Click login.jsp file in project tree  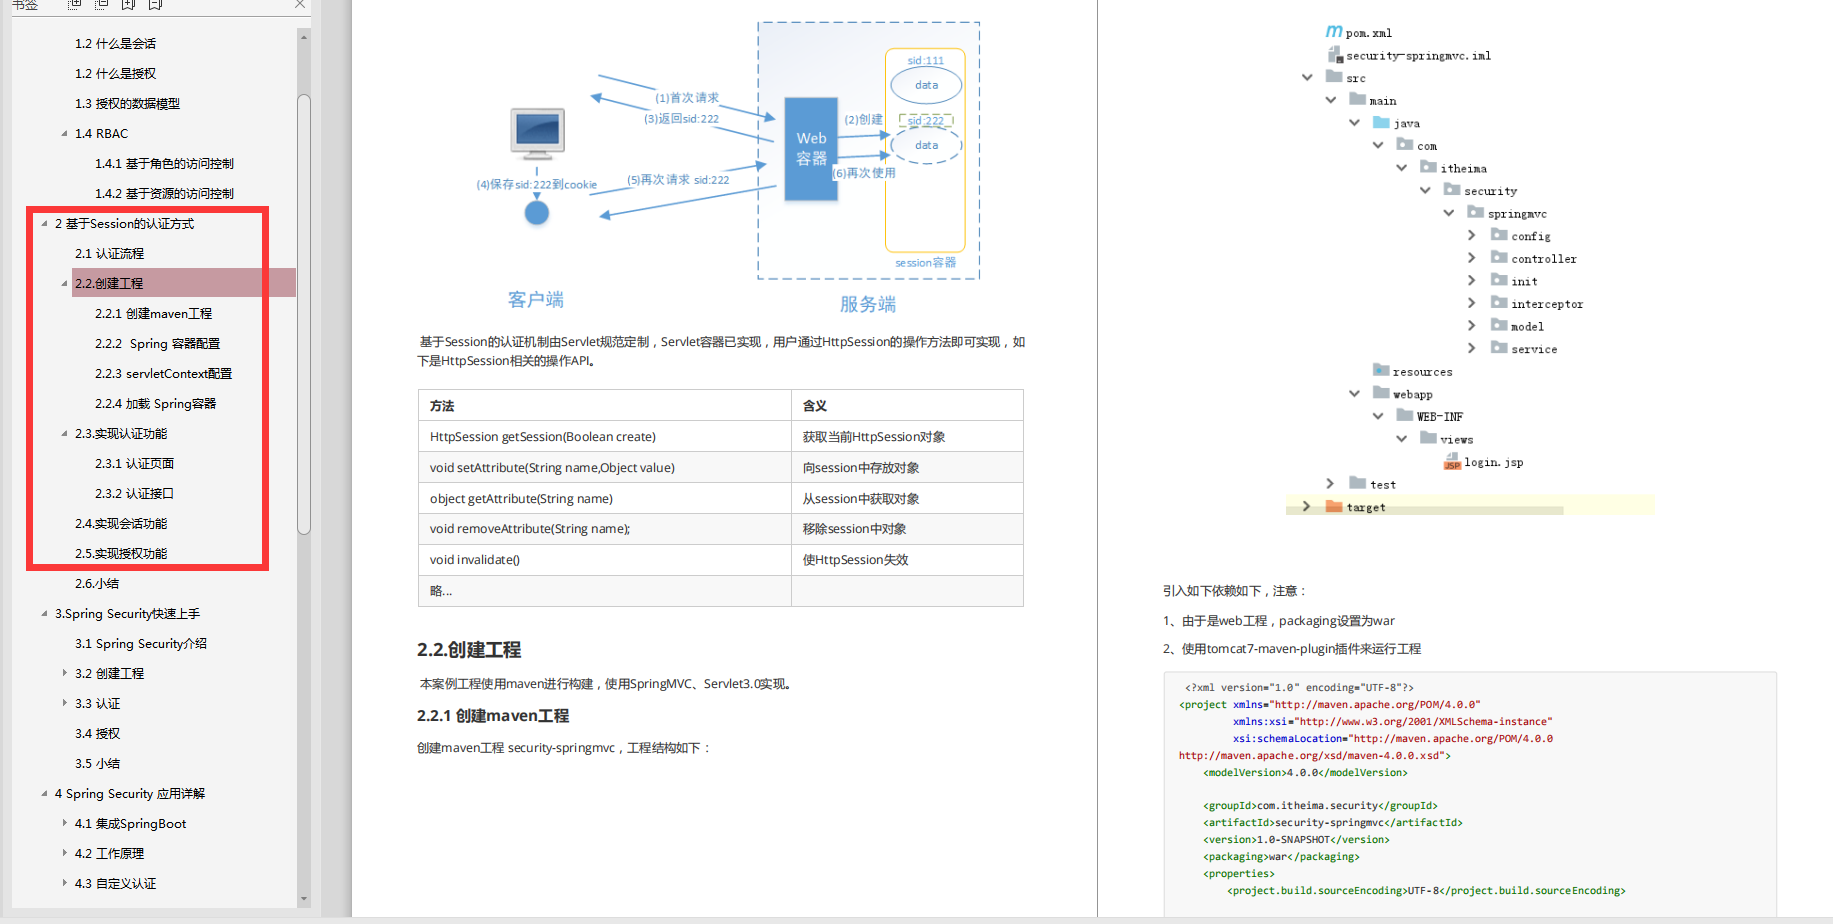click(x=1484, y=462)
